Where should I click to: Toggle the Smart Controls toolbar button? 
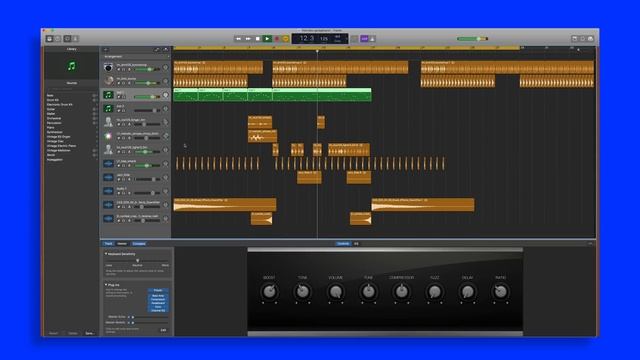click(67, 39)
